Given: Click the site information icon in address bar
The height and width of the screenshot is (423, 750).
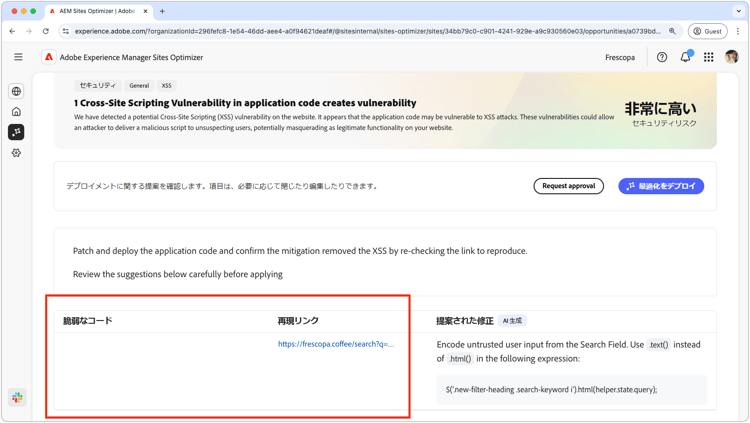Looking at the screenshot, I should [x=66, y=31].
